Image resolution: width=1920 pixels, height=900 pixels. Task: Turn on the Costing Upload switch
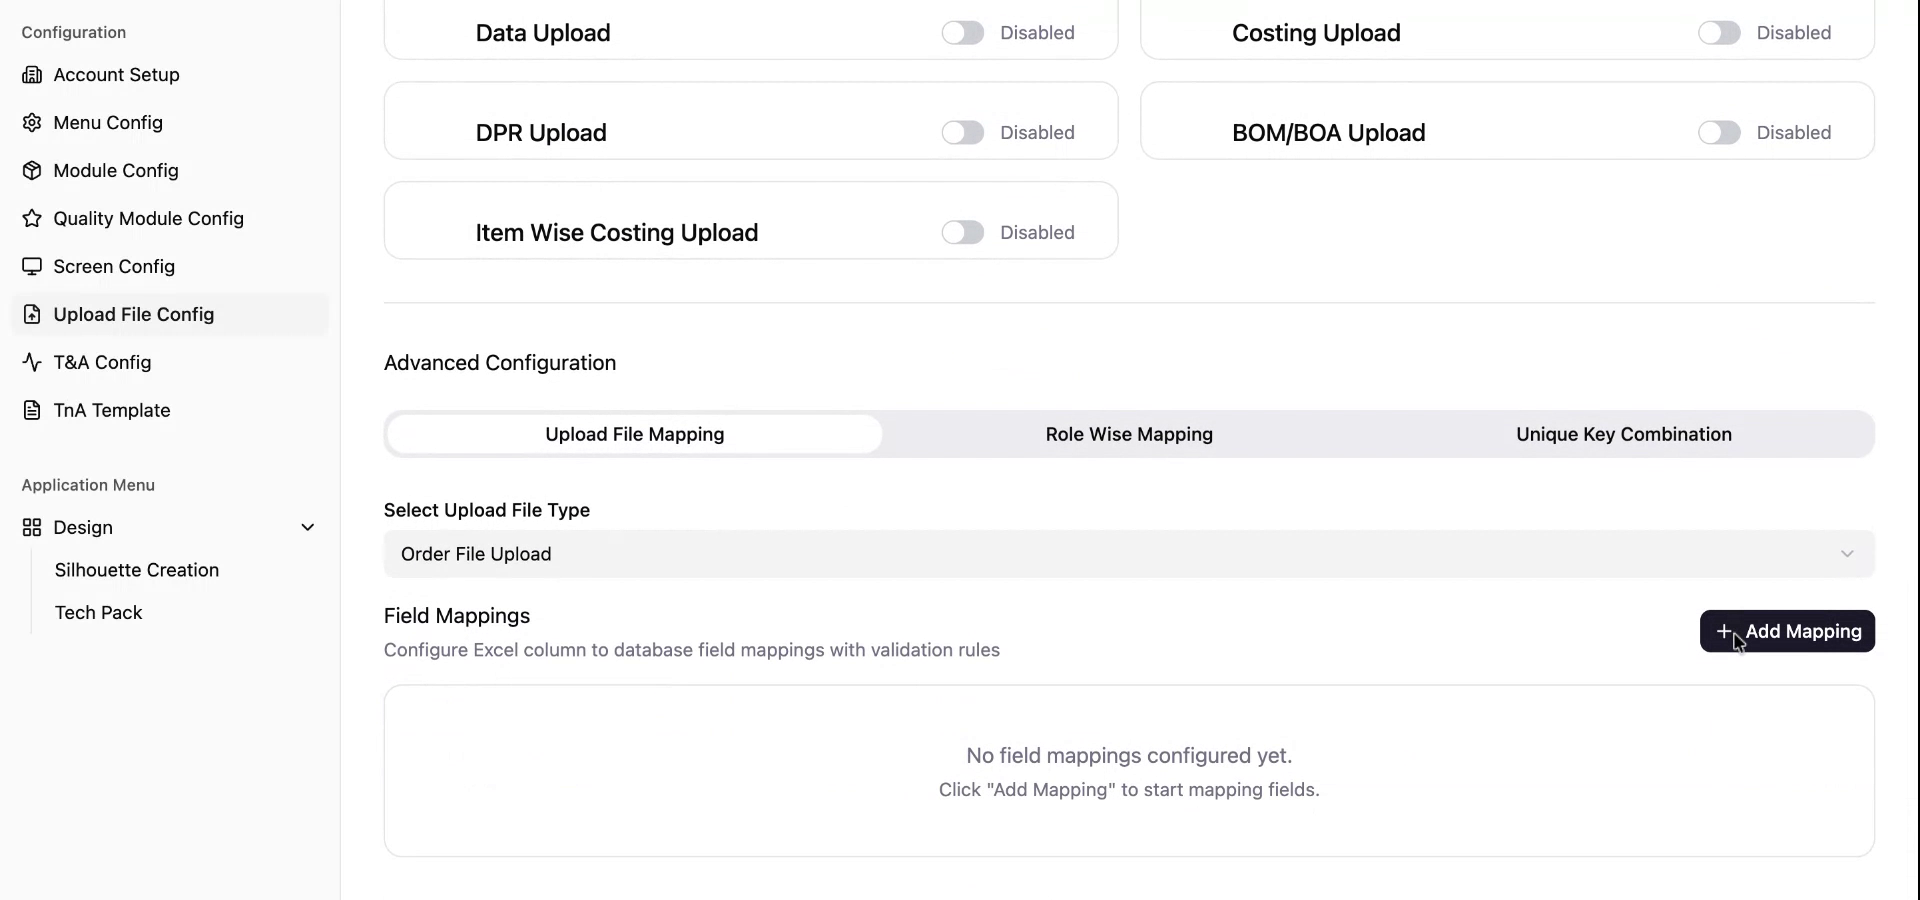1718,33
